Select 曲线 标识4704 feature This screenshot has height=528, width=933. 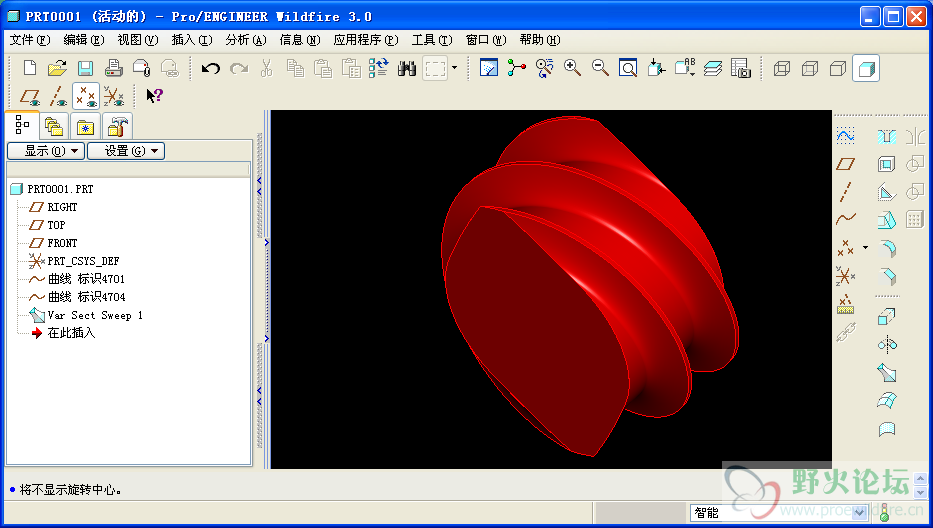pyautogui.click(x=86, y=296)
